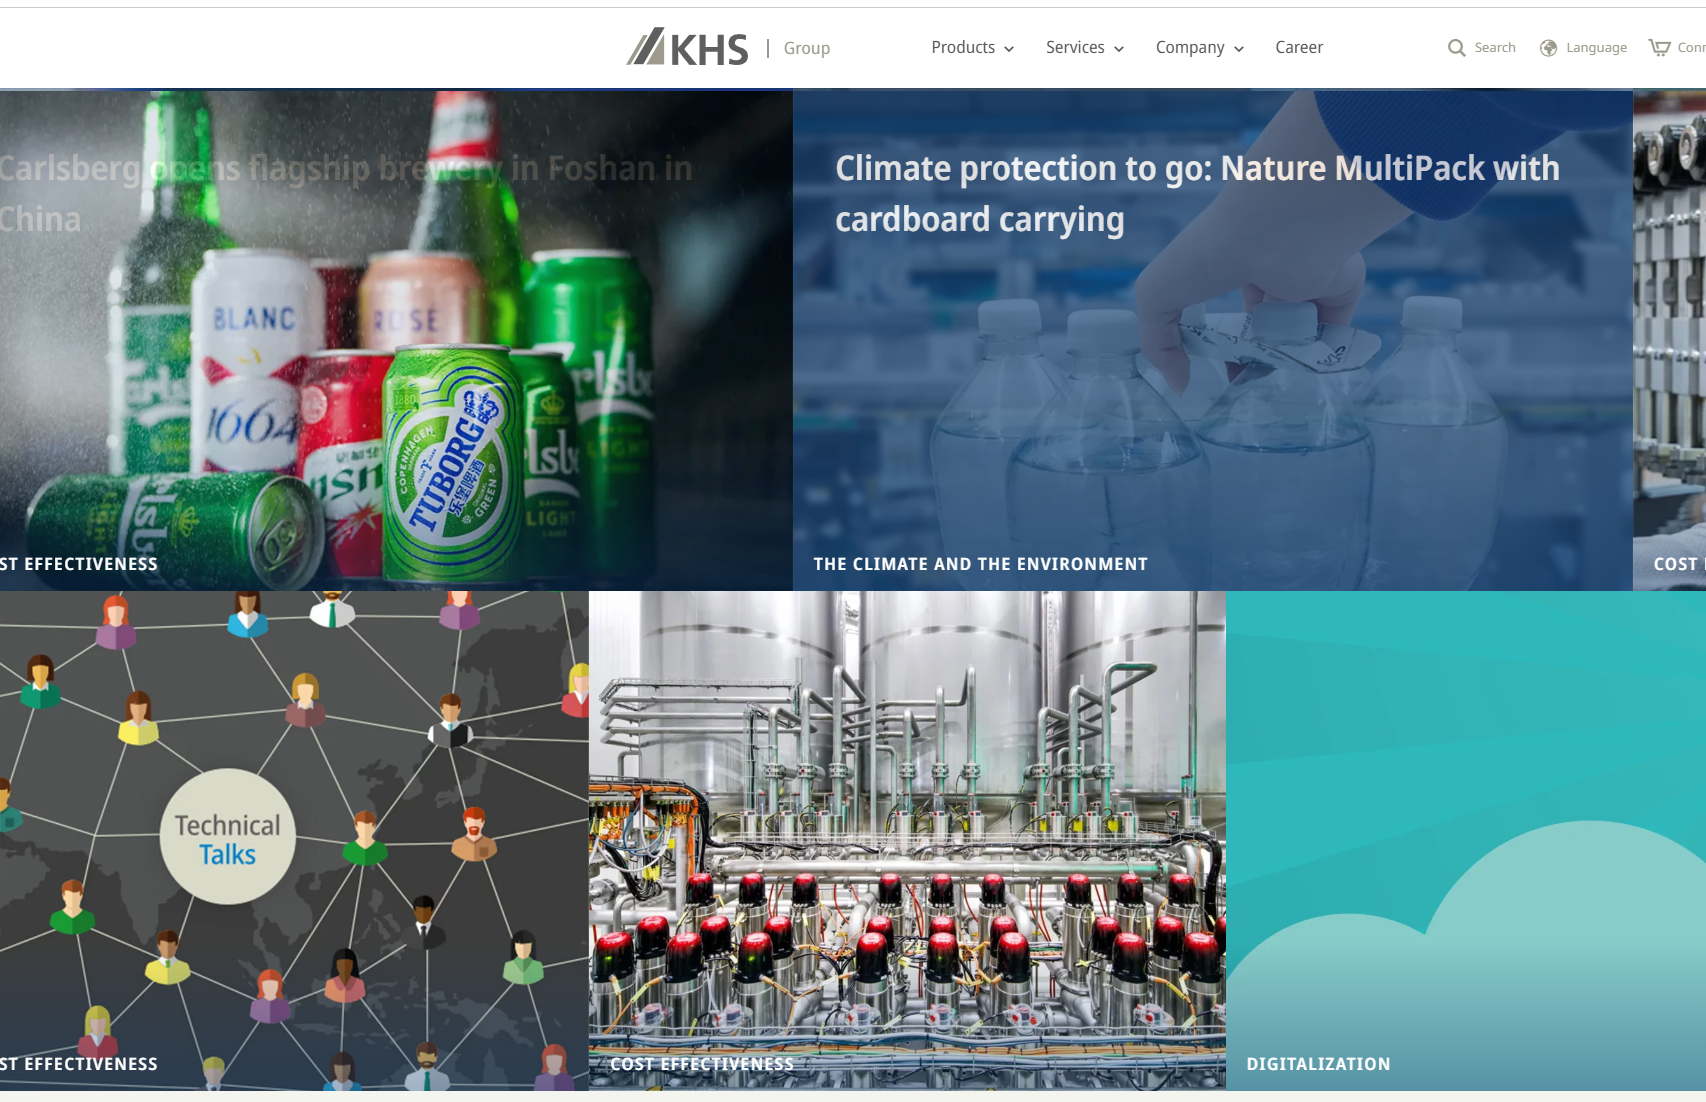This screenshot has width=1706, height=1102.
Task: Expand the Services dropdown menu
Action: click(x=1084, y=48)
